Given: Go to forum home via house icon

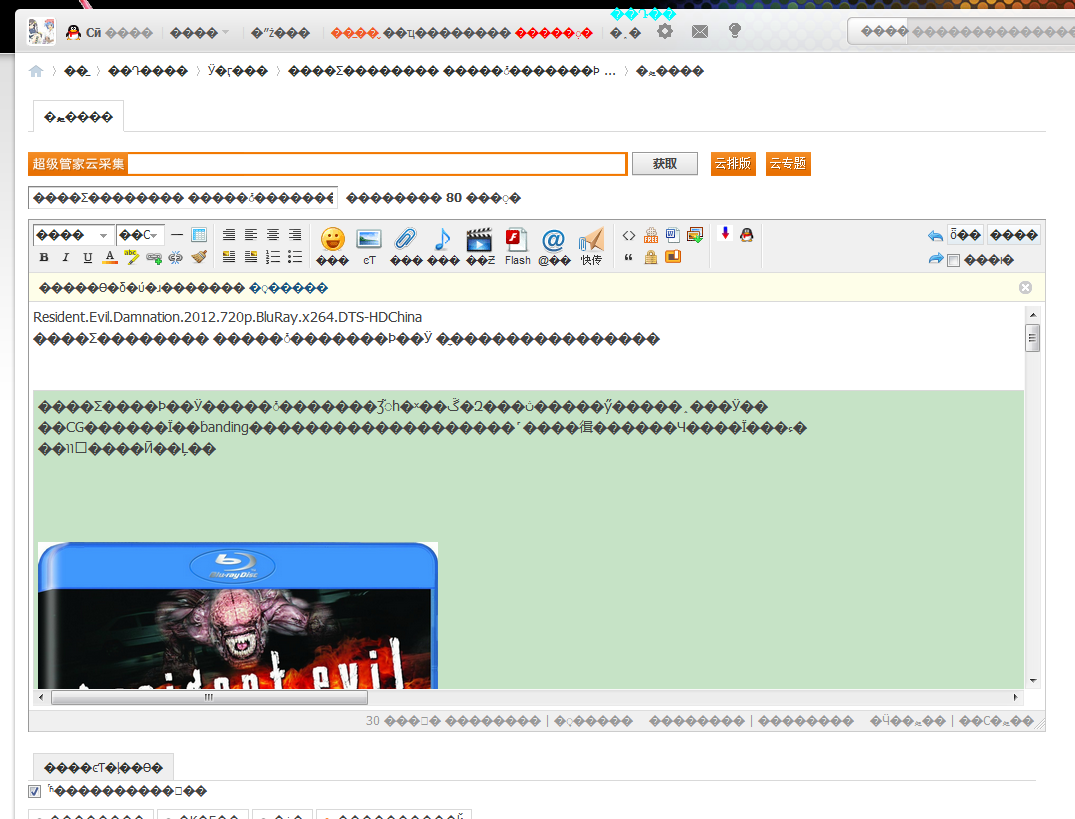Looking at the screenshot, I should pos(36,71).
